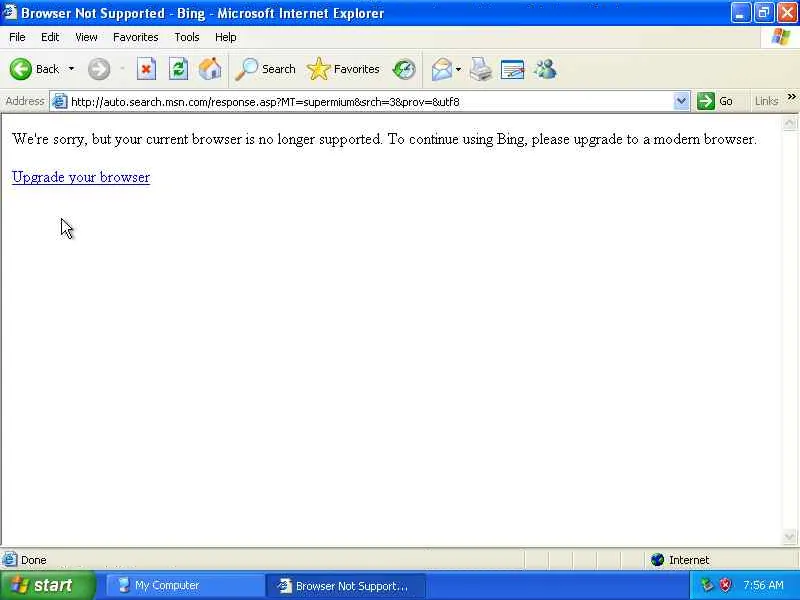This screenshot has height=600, width=800.
Task: Follow the Upgrade your browser link
Action: (x=81, y=177)
